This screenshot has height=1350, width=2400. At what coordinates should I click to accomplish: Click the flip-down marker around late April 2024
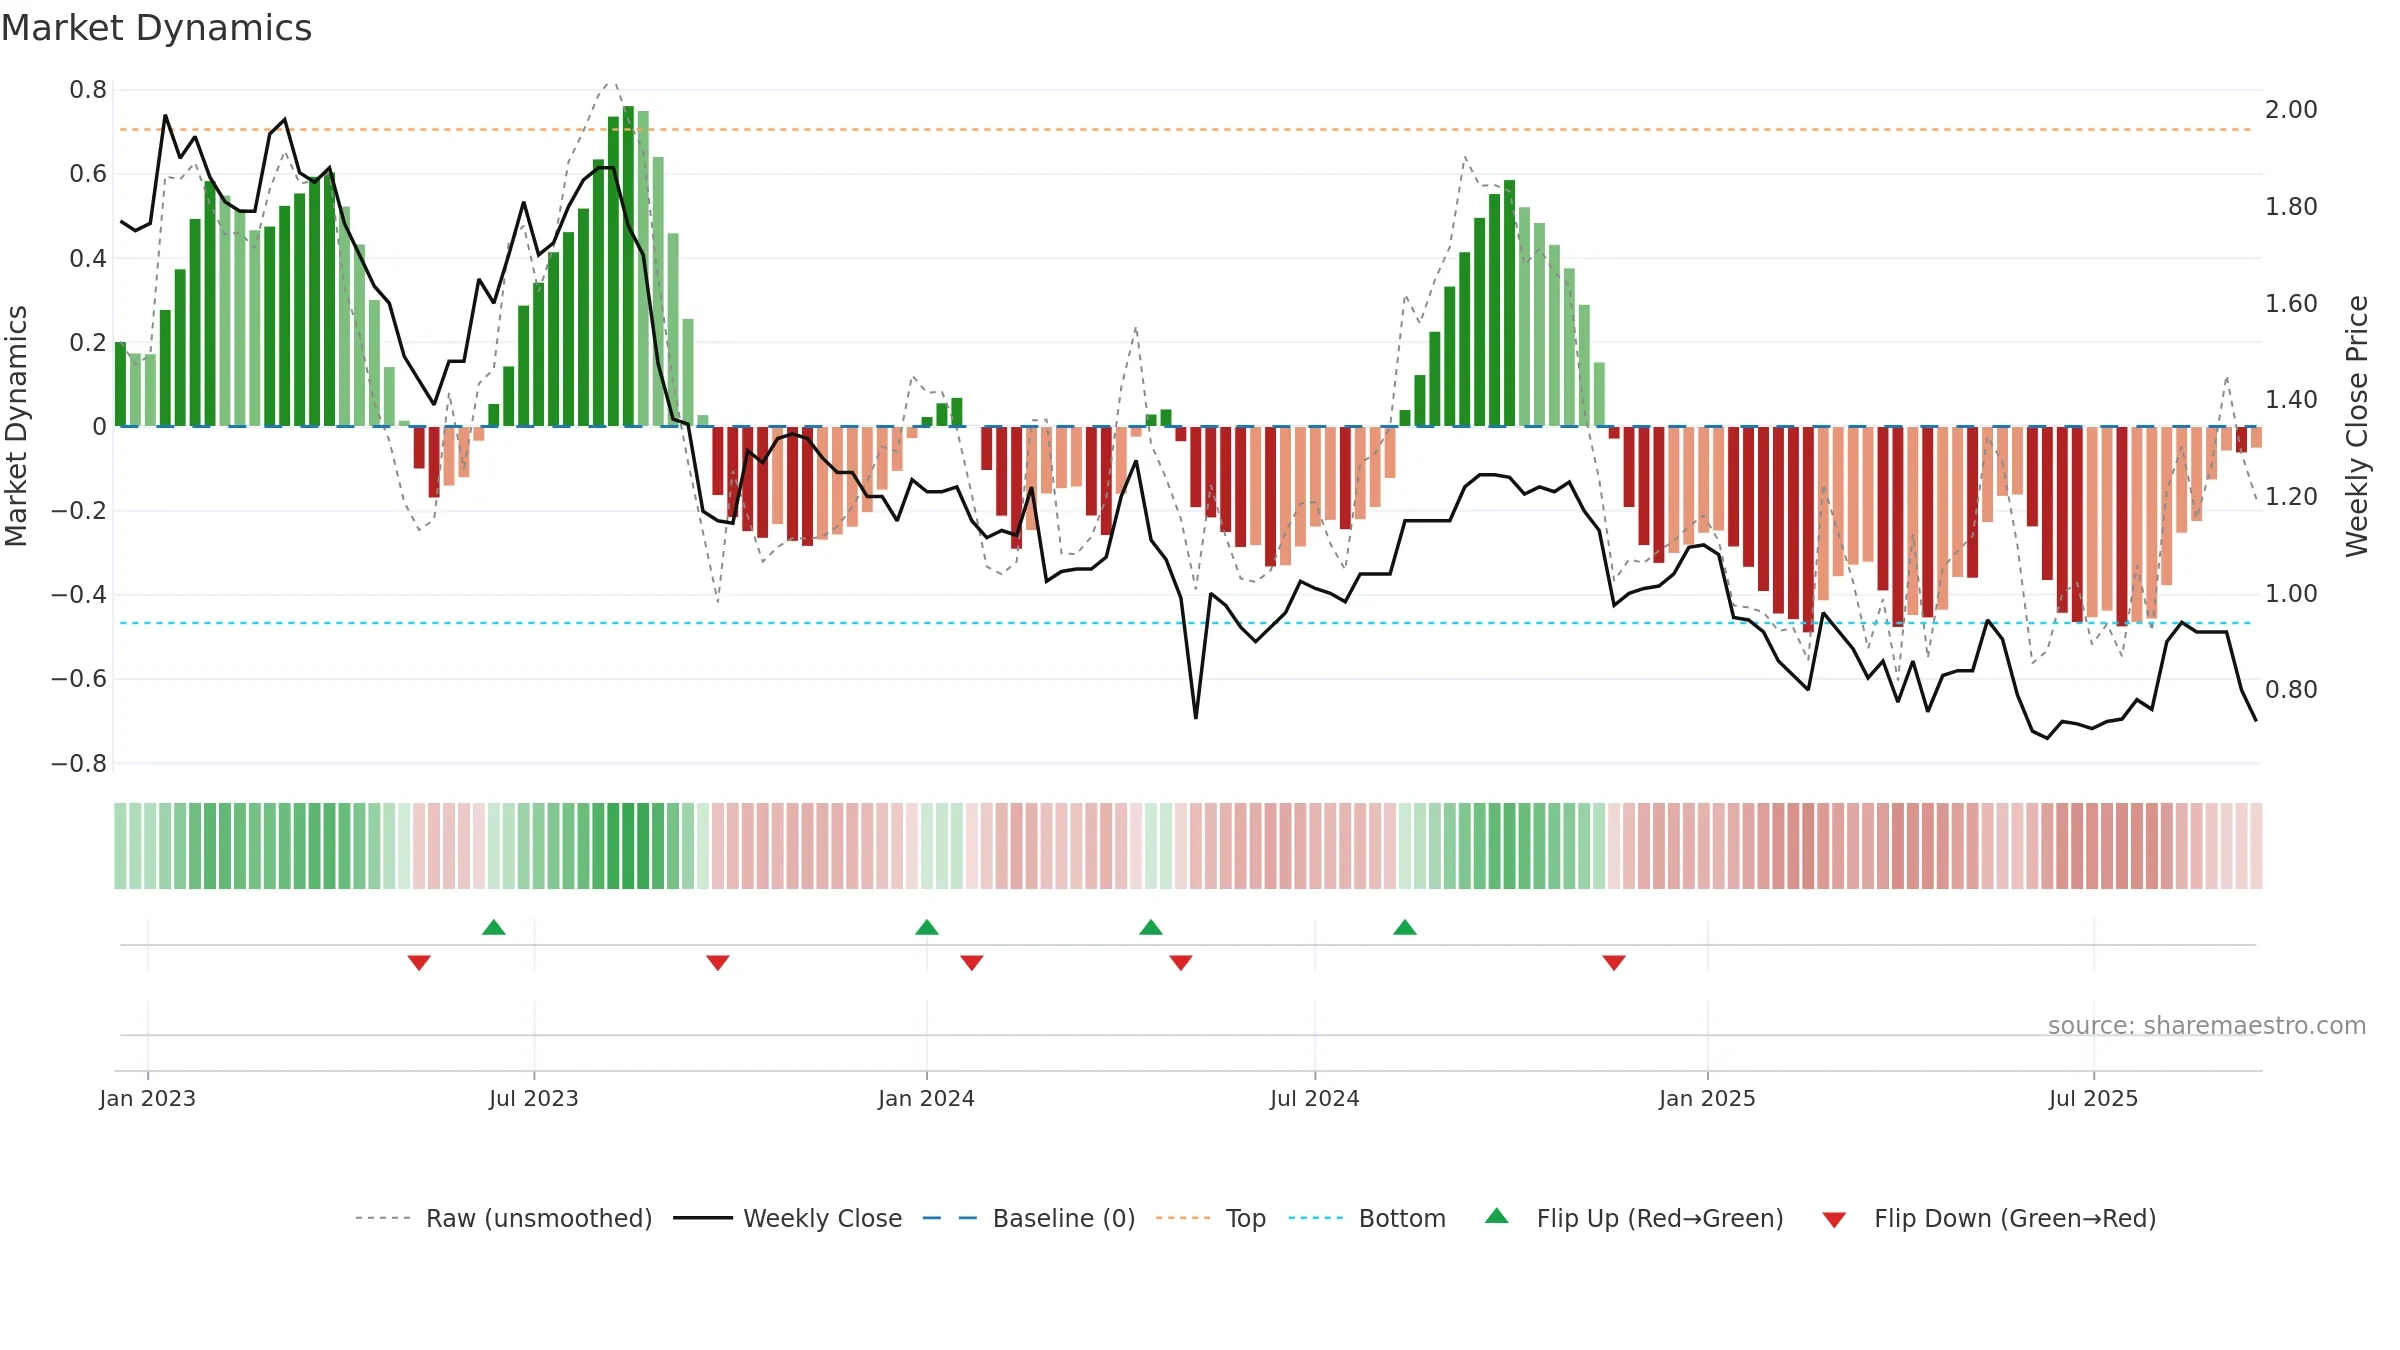[x=1181, y=963]
